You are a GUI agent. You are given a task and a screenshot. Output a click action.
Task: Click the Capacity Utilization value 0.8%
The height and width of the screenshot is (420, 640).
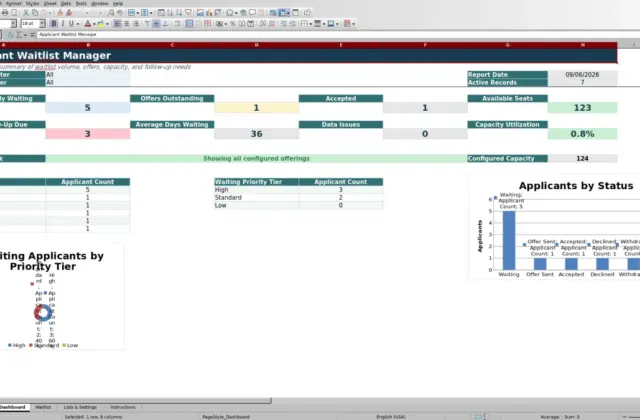pyautogui.click(x=582, y=134)
